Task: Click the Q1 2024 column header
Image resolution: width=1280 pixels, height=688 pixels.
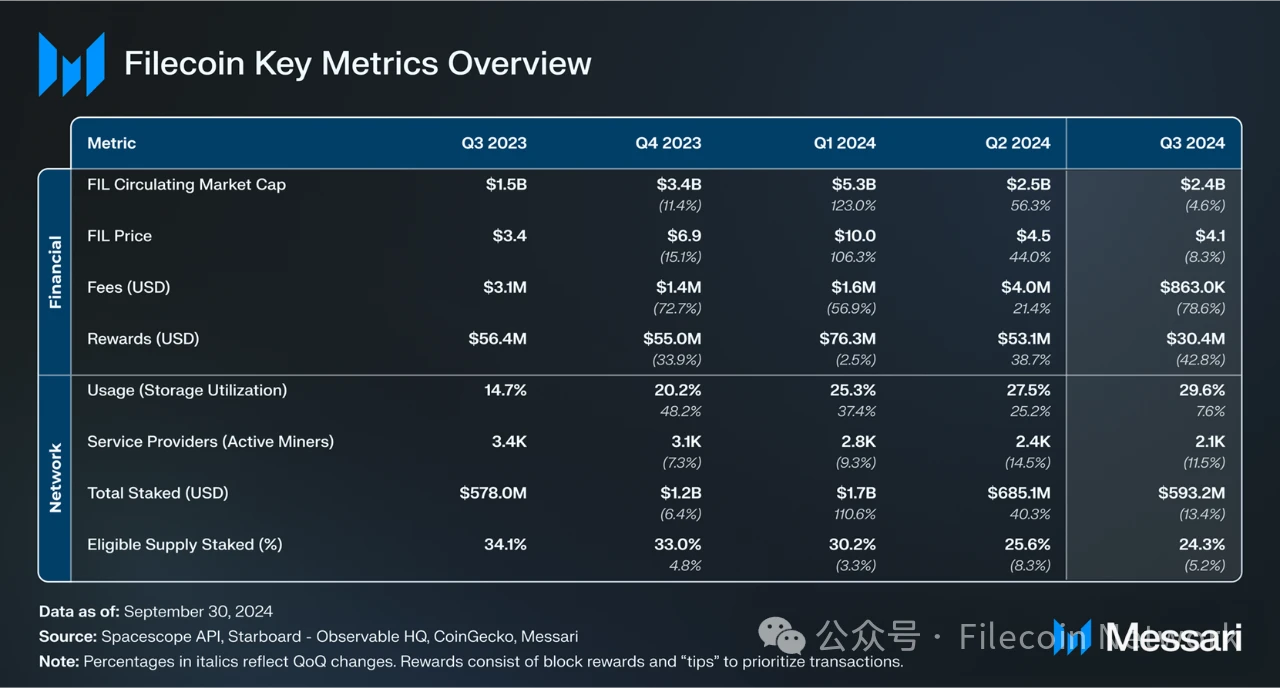Action: tap(844, 143)
